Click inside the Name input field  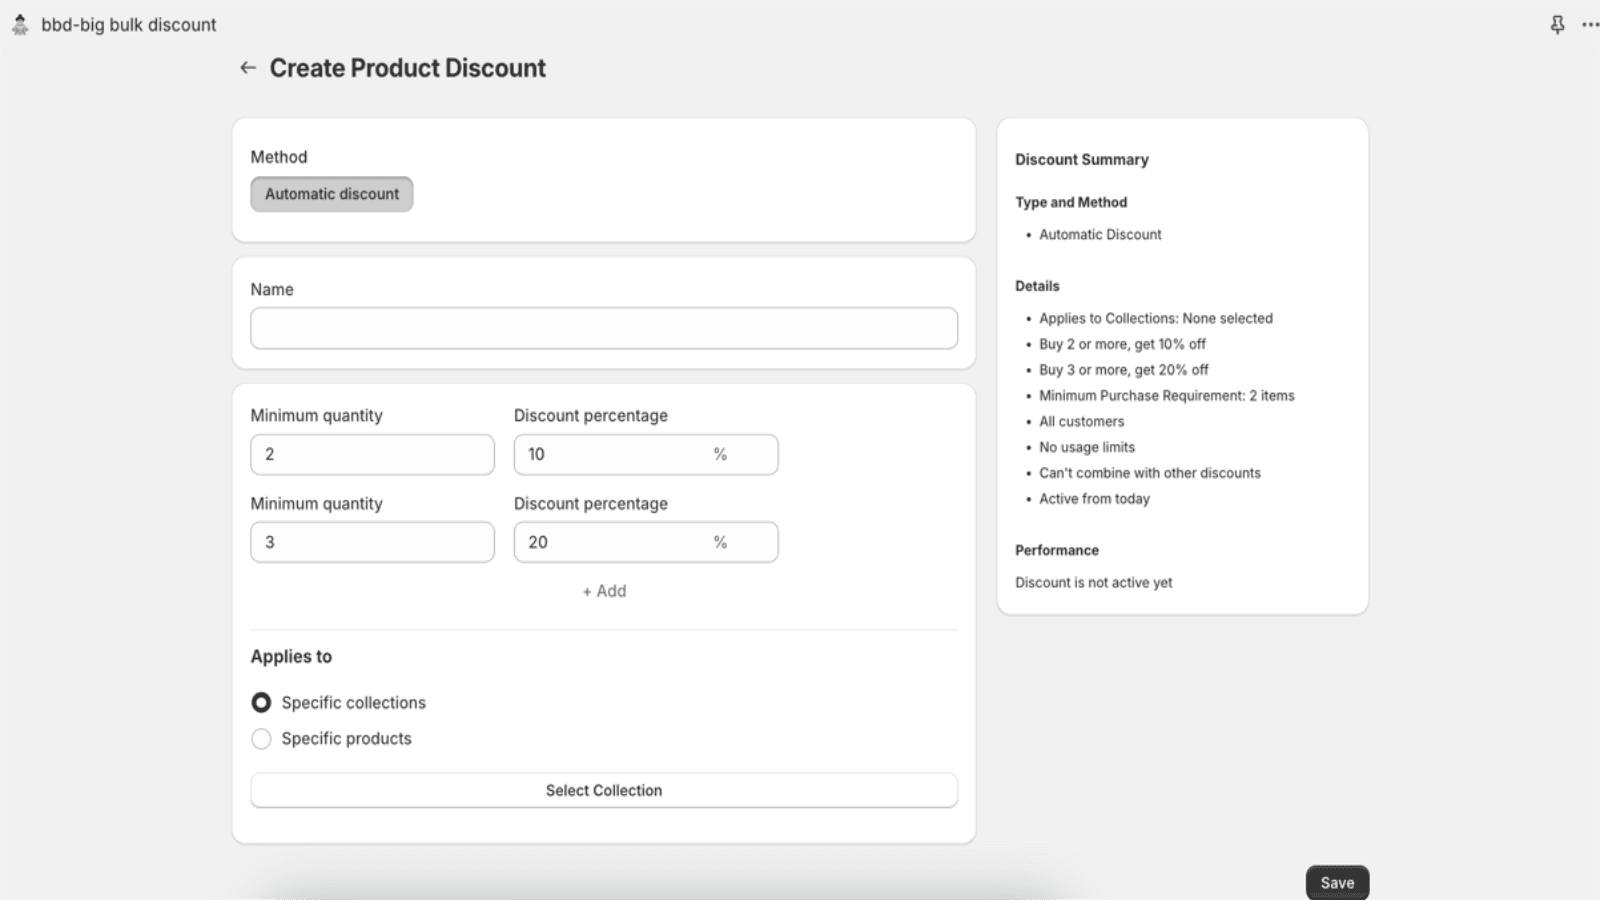[x=604, y=328]
